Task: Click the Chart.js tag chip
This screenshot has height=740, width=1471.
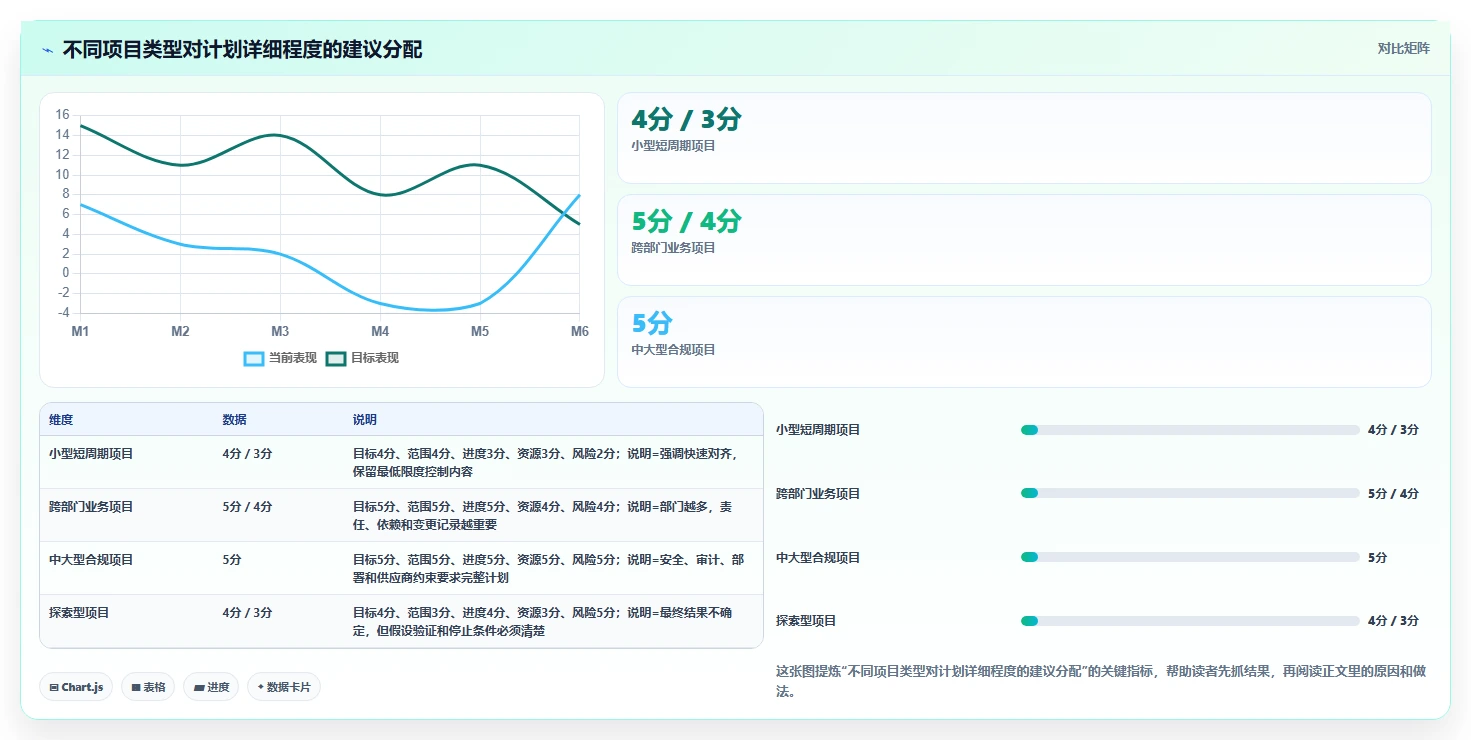Action: coord(76,687)
